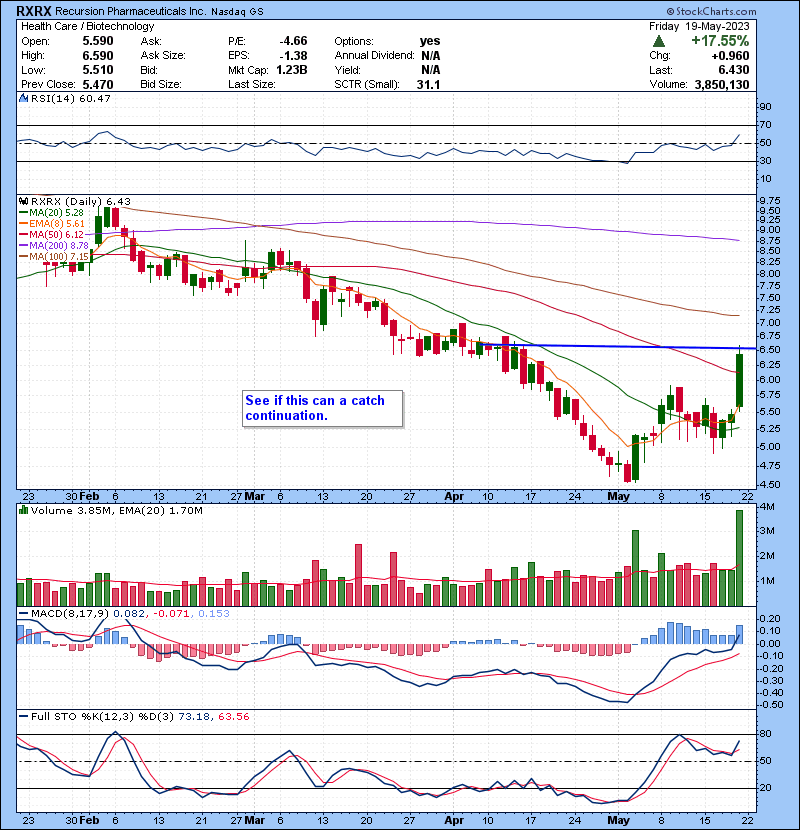Click the RXRX (Daily) 6.43 legend label

[80, 202]
